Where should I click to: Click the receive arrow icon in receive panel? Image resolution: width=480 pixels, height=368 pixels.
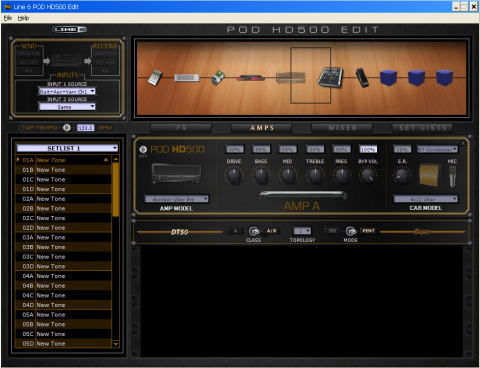coord(88,61)
